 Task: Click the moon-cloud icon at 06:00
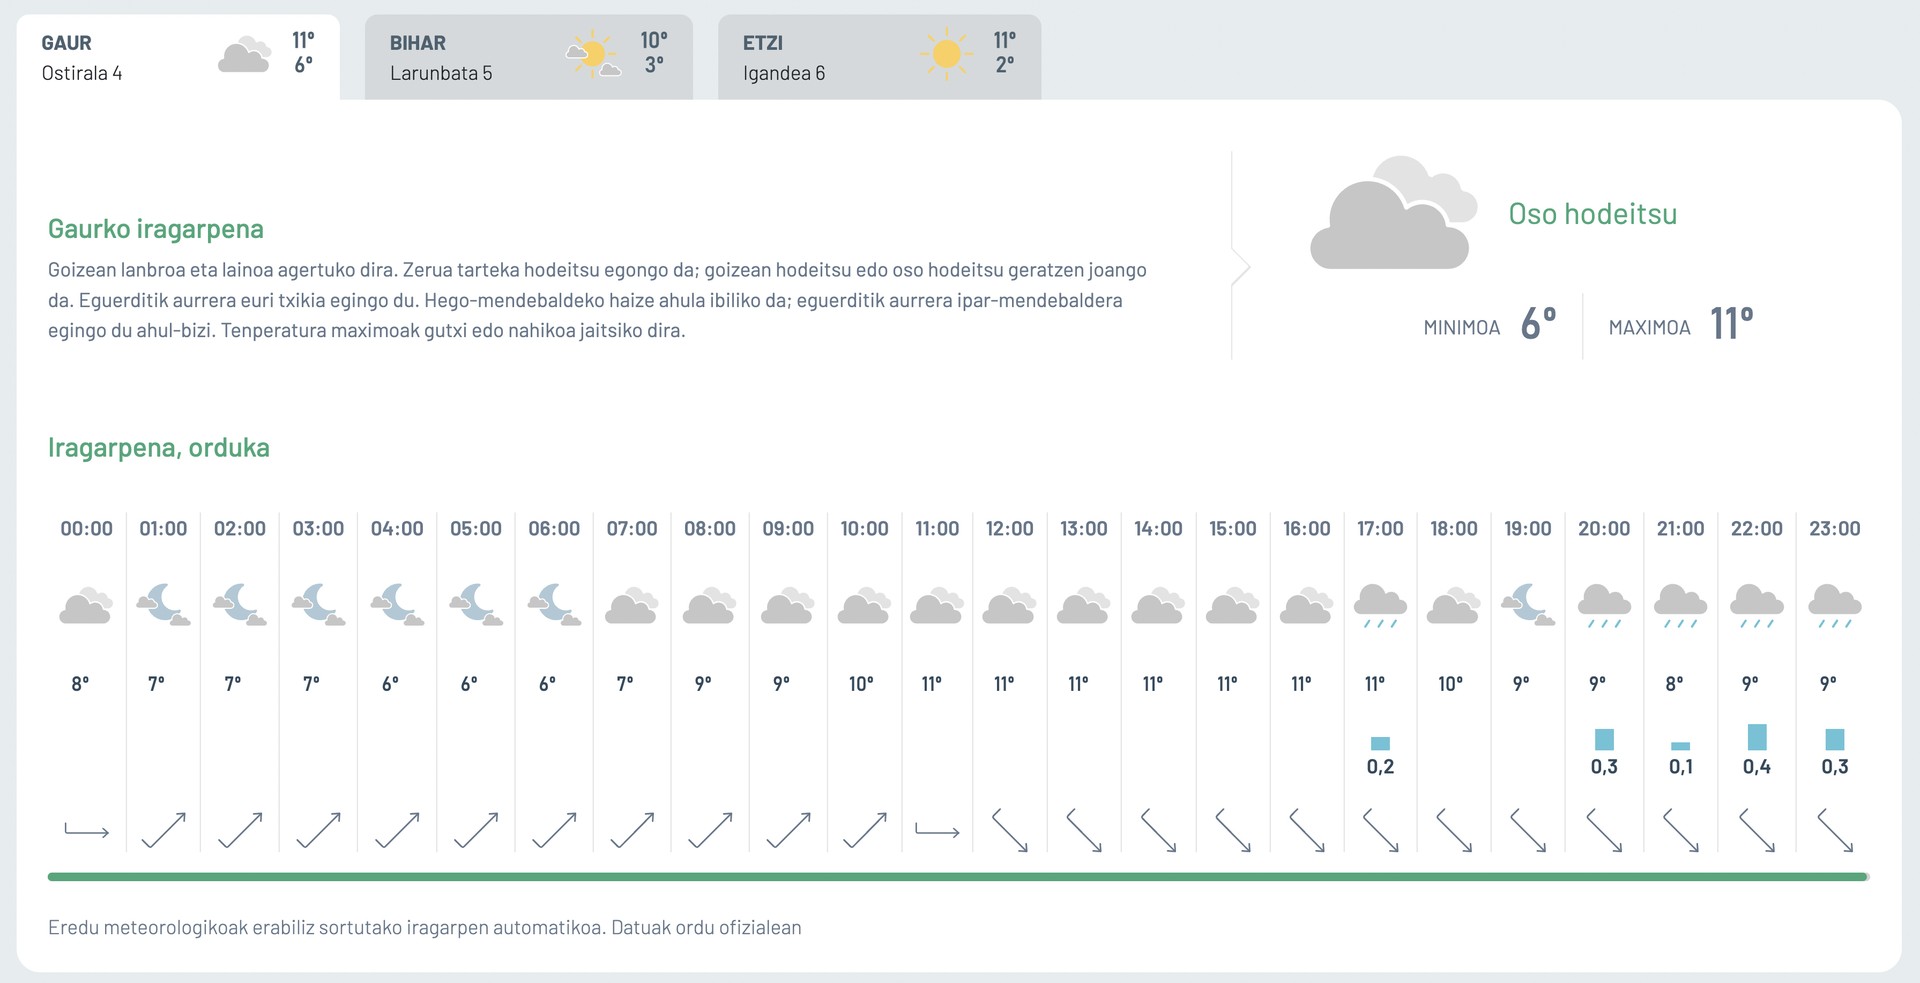[x=554, y=605]
